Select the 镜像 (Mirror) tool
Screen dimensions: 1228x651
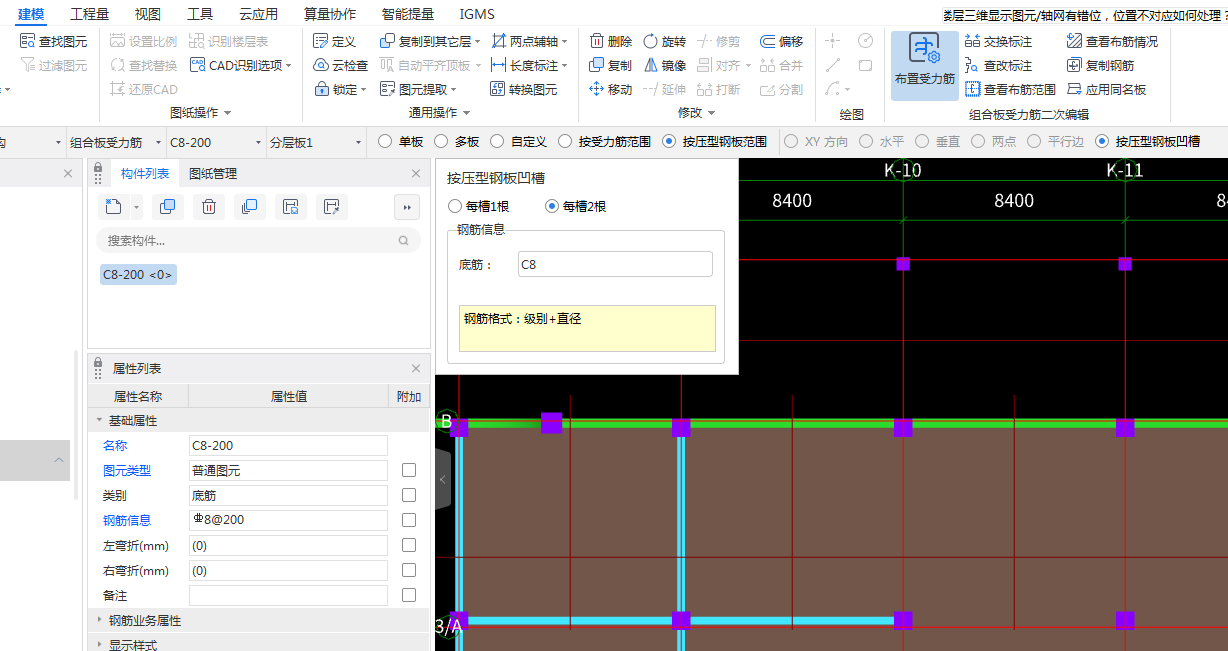click(x=664, y=65)
